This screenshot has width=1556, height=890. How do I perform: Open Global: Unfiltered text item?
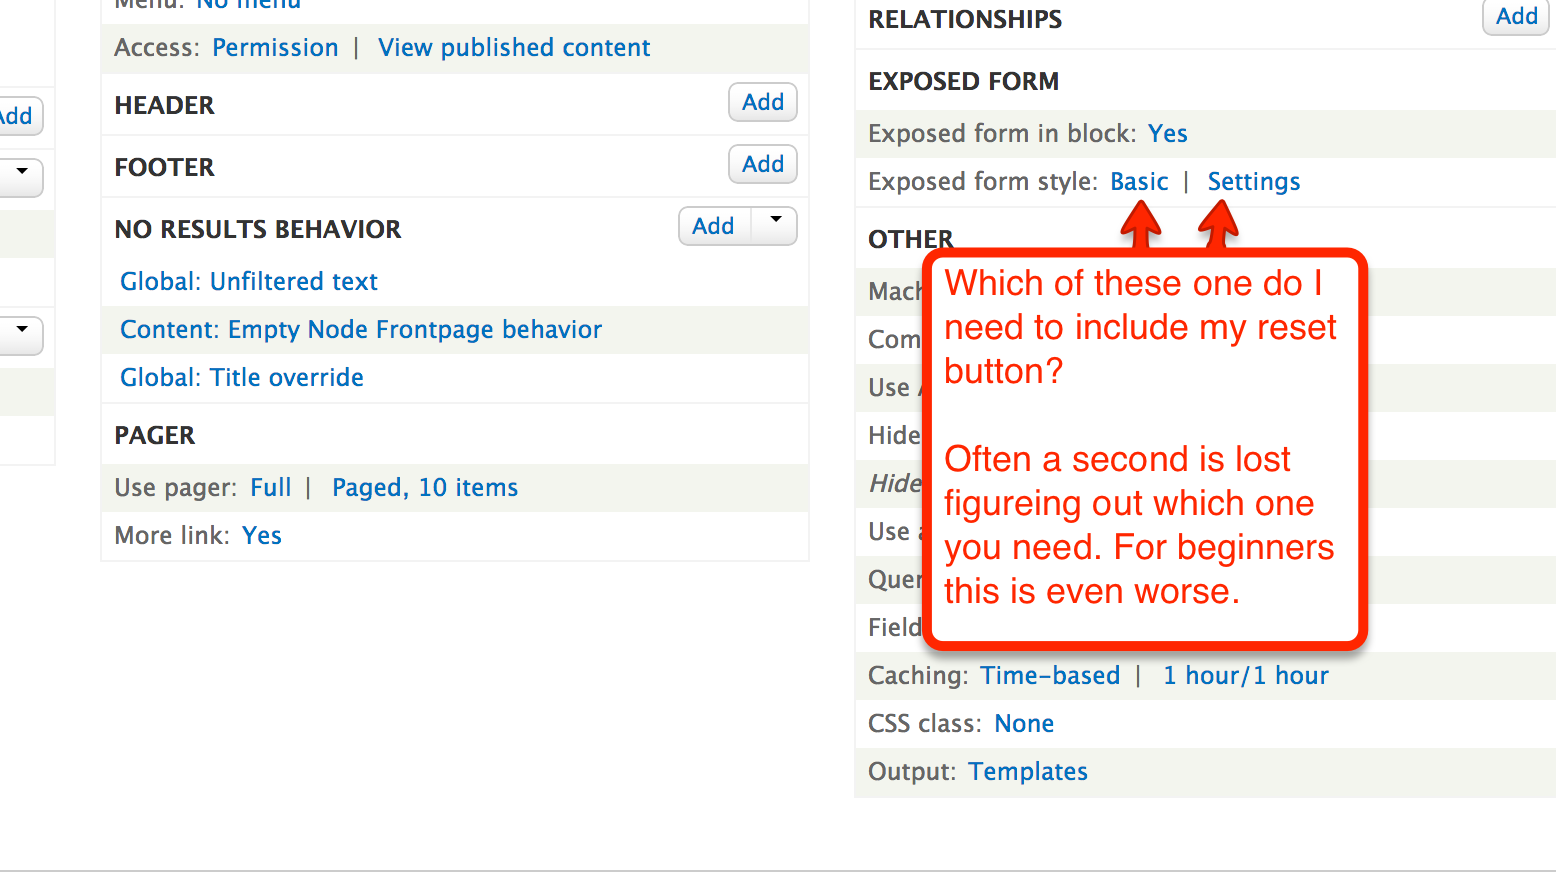[249, 282]
